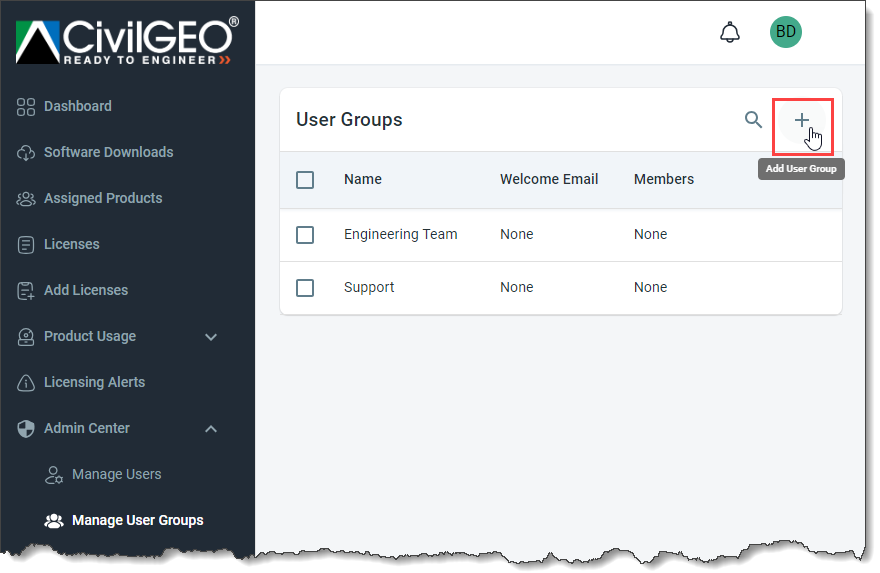This screenshot has height=573, width=880.
Task: Tick the select-all checkbox in table header
Action: pyautogui.click(x=305, y=180)
